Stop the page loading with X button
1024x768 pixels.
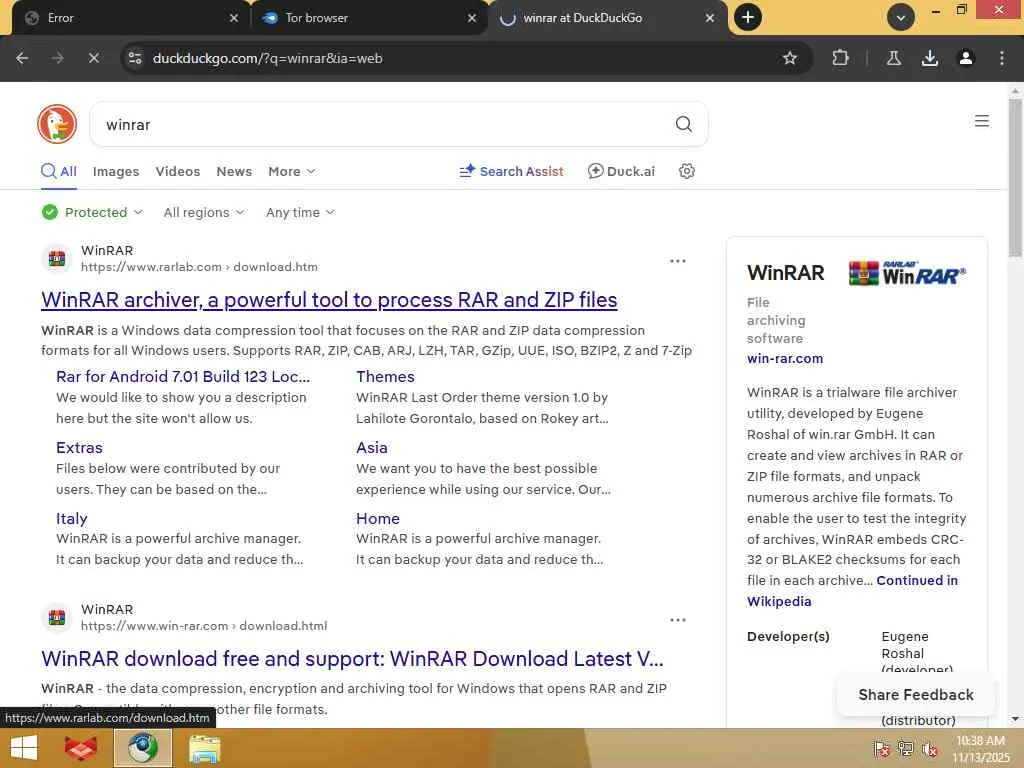click(93, 58)
